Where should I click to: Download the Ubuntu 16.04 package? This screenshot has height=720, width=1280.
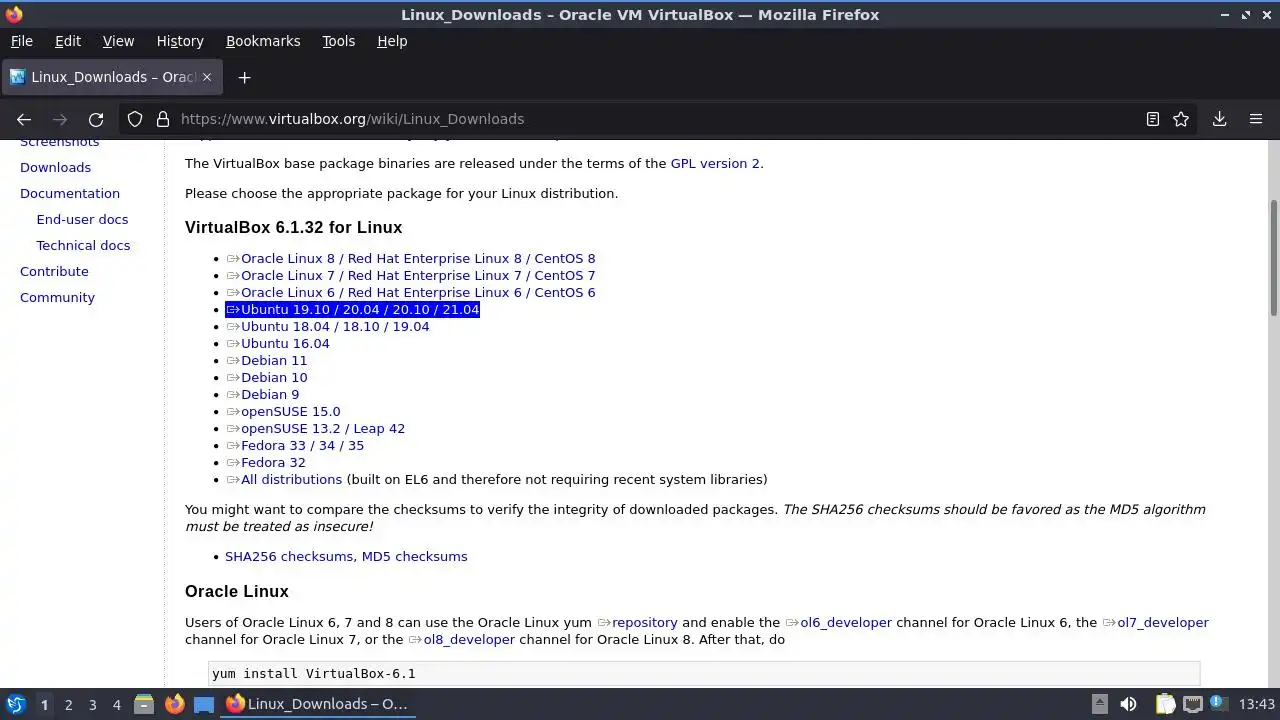(x=277, y=343)
